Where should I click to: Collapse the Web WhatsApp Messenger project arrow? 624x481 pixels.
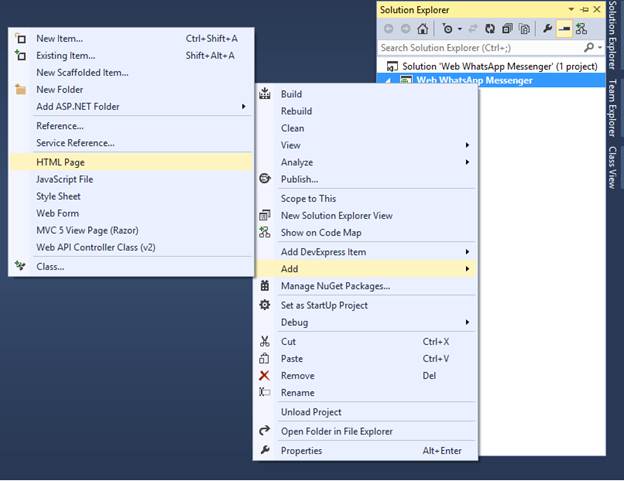388,81
